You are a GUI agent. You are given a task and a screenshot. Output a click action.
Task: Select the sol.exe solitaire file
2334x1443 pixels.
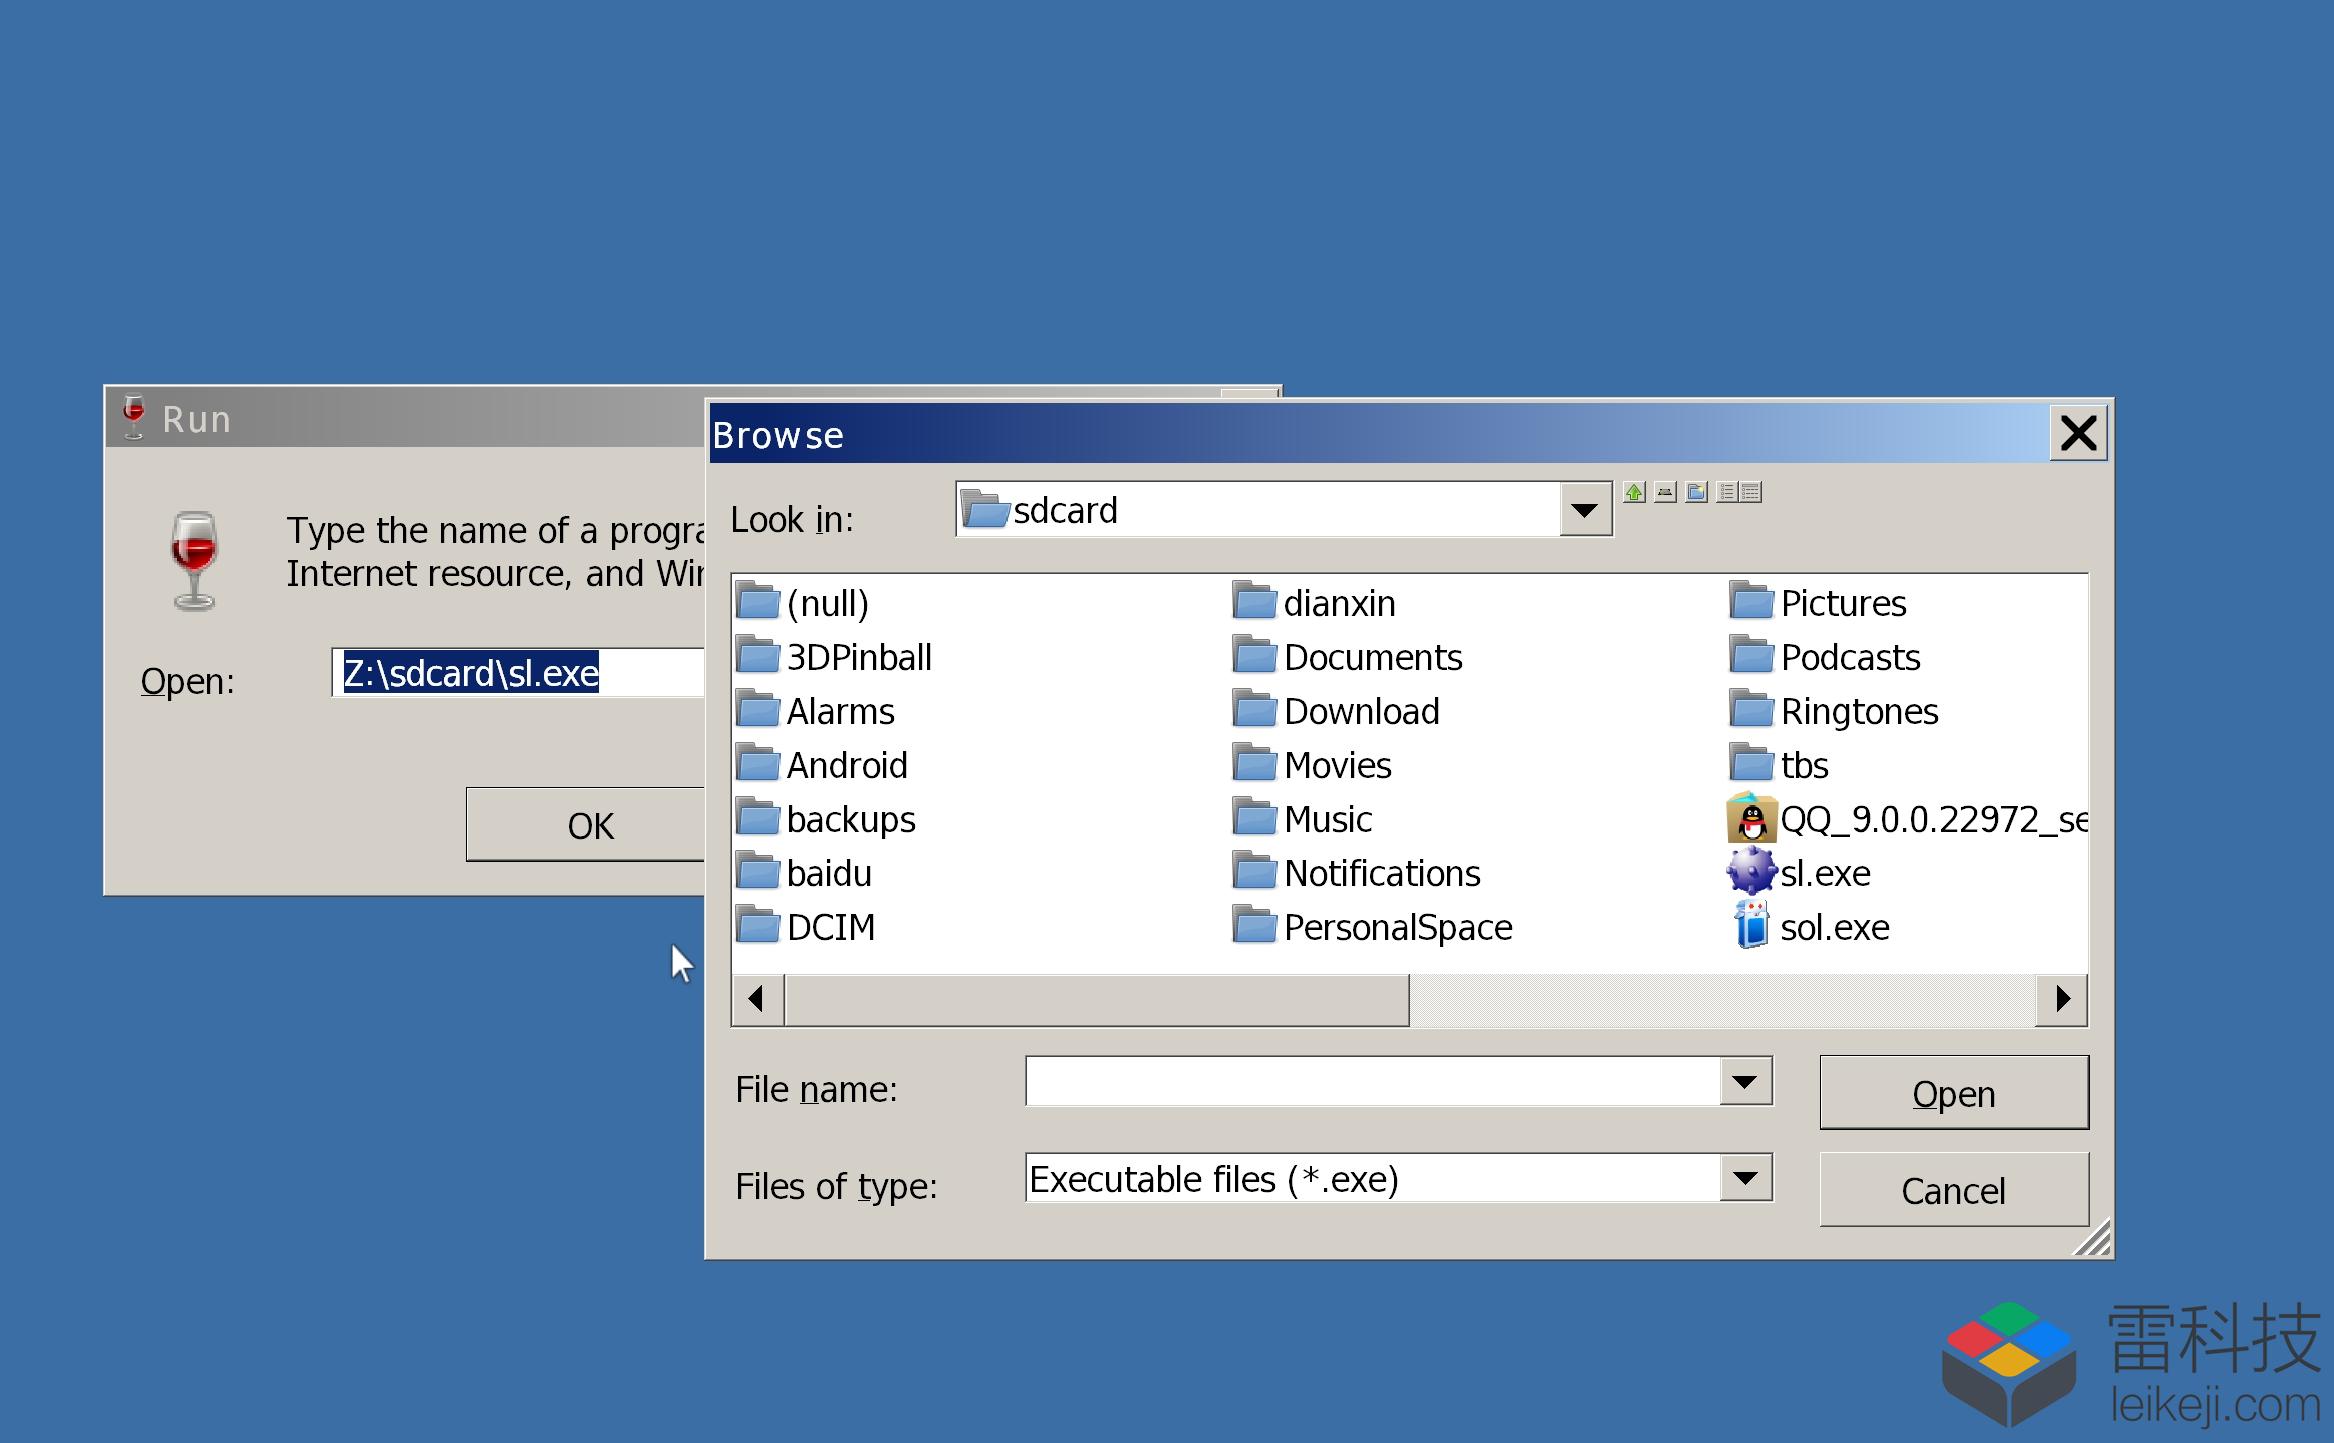coord(1810,927)
